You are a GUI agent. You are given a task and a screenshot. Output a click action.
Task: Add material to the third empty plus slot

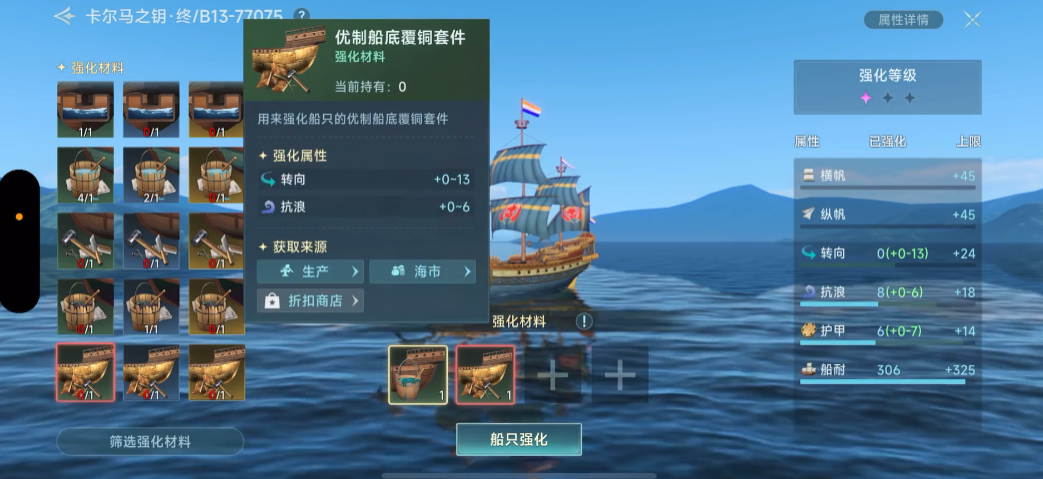coord(553,375)
